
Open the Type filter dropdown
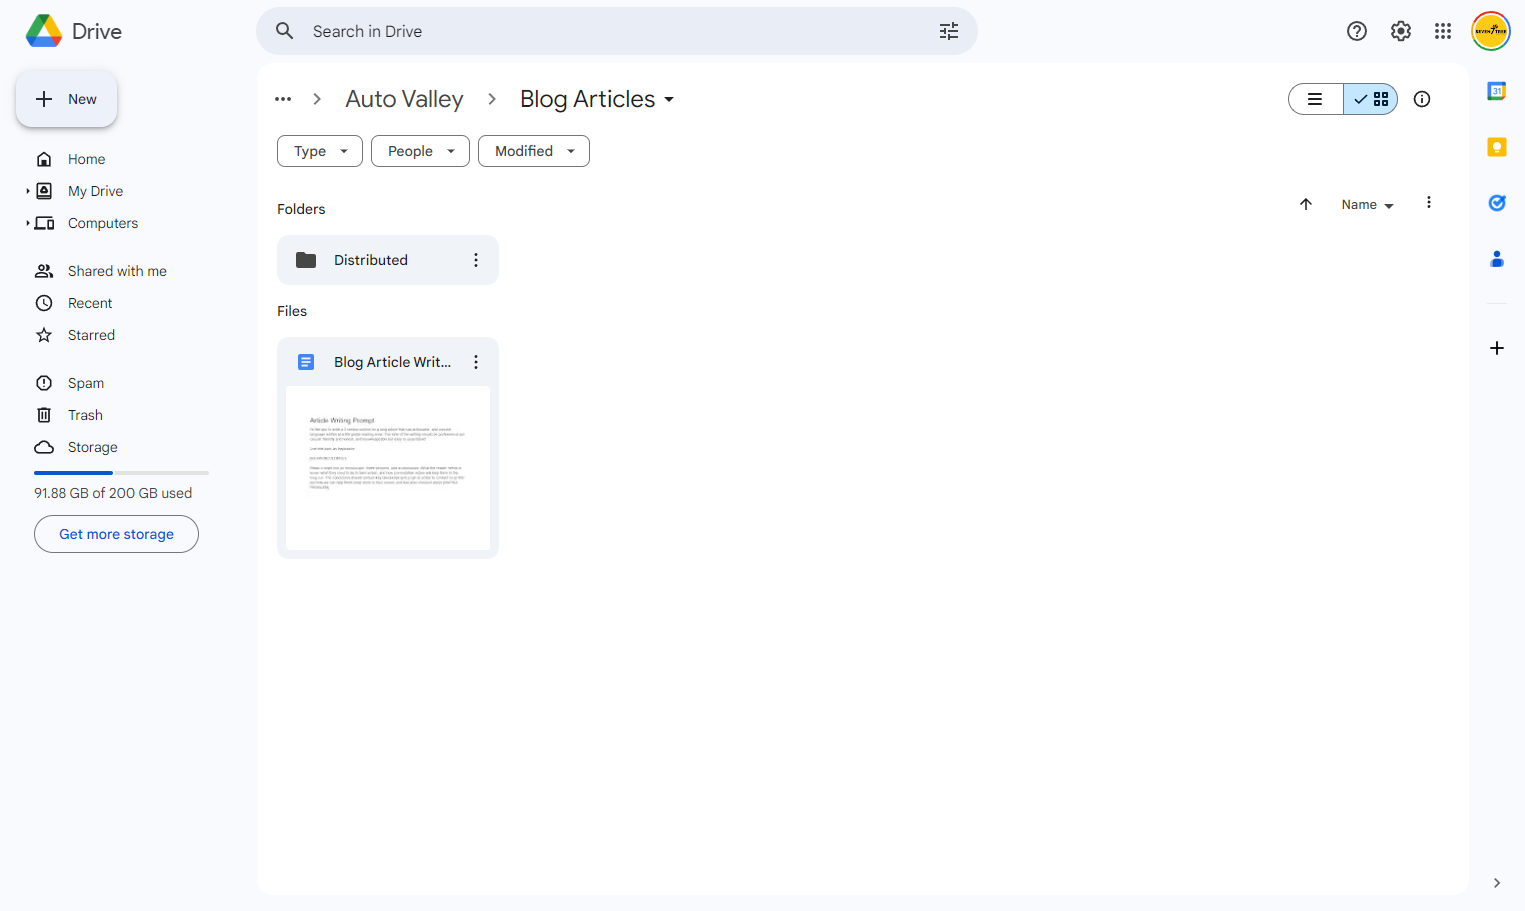pyautogui.click(x=320, y=151)
